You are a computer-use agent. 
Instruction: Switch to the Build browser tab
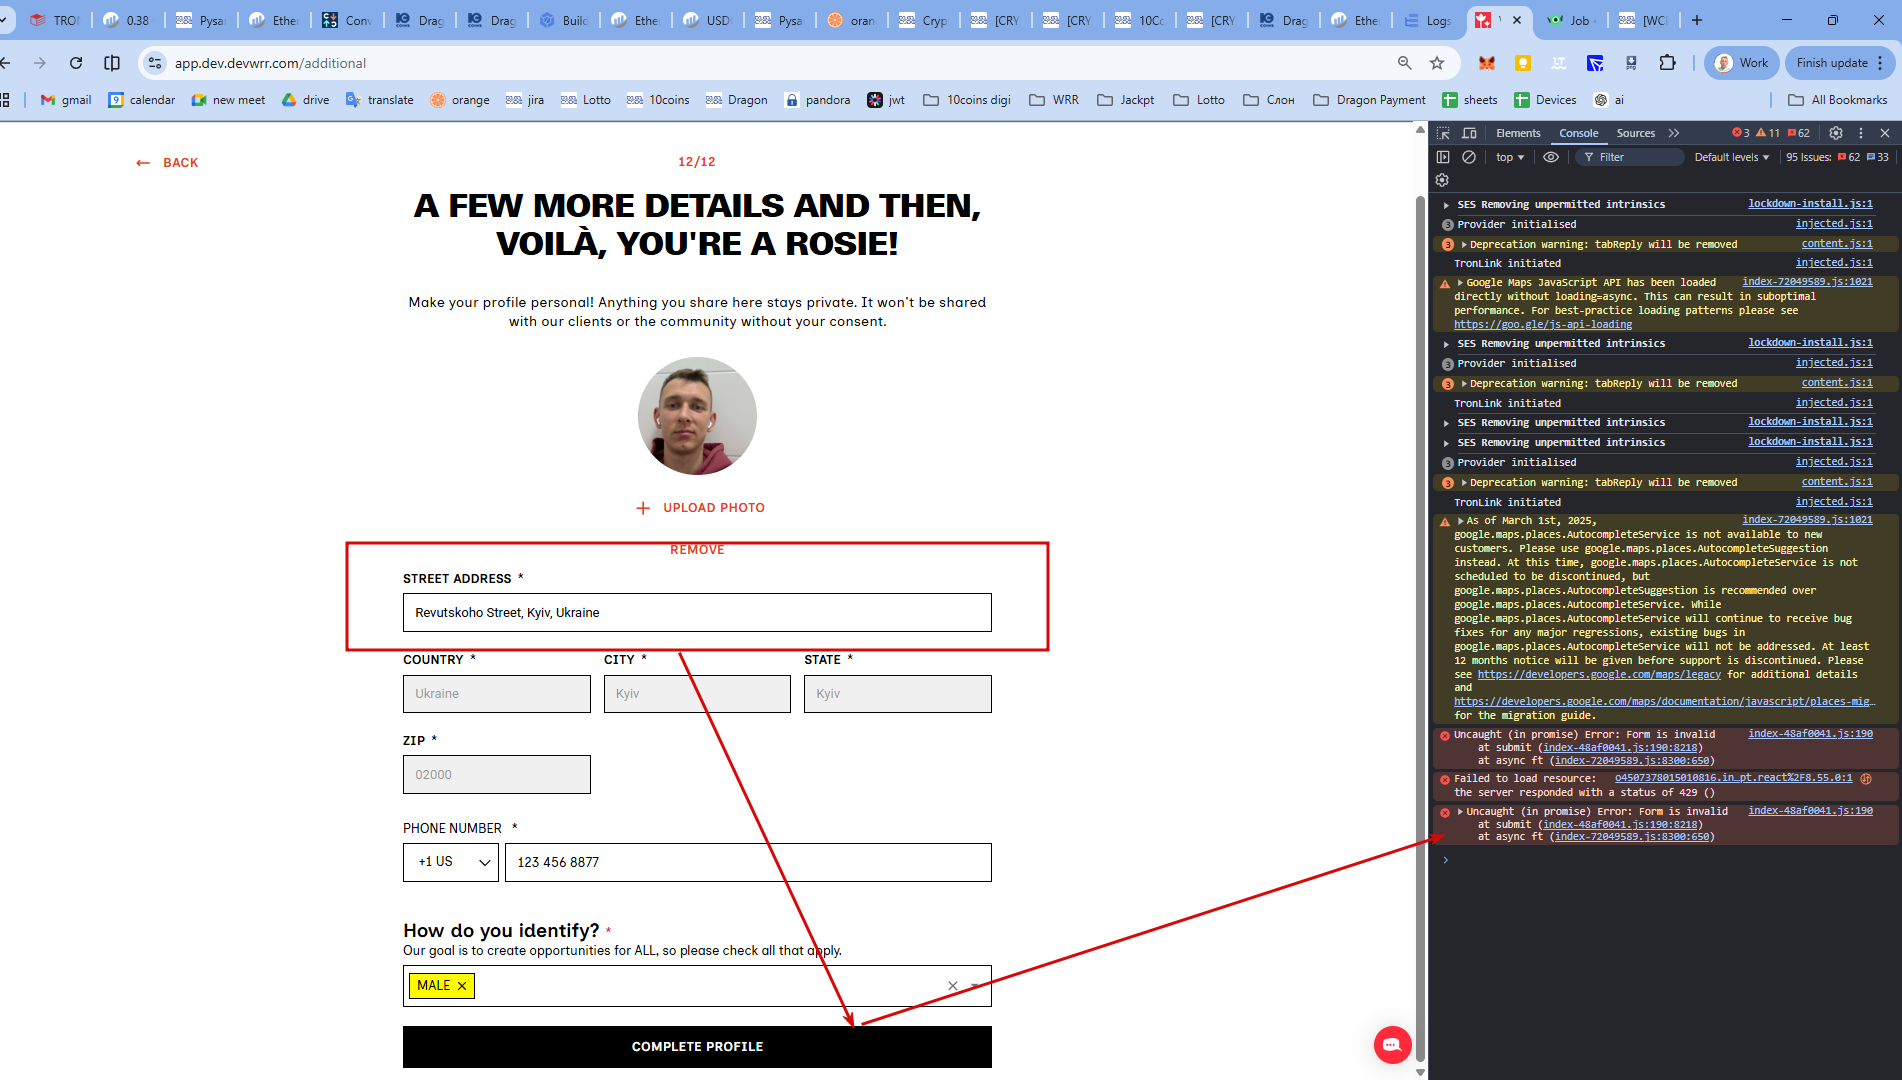point(565,20)
